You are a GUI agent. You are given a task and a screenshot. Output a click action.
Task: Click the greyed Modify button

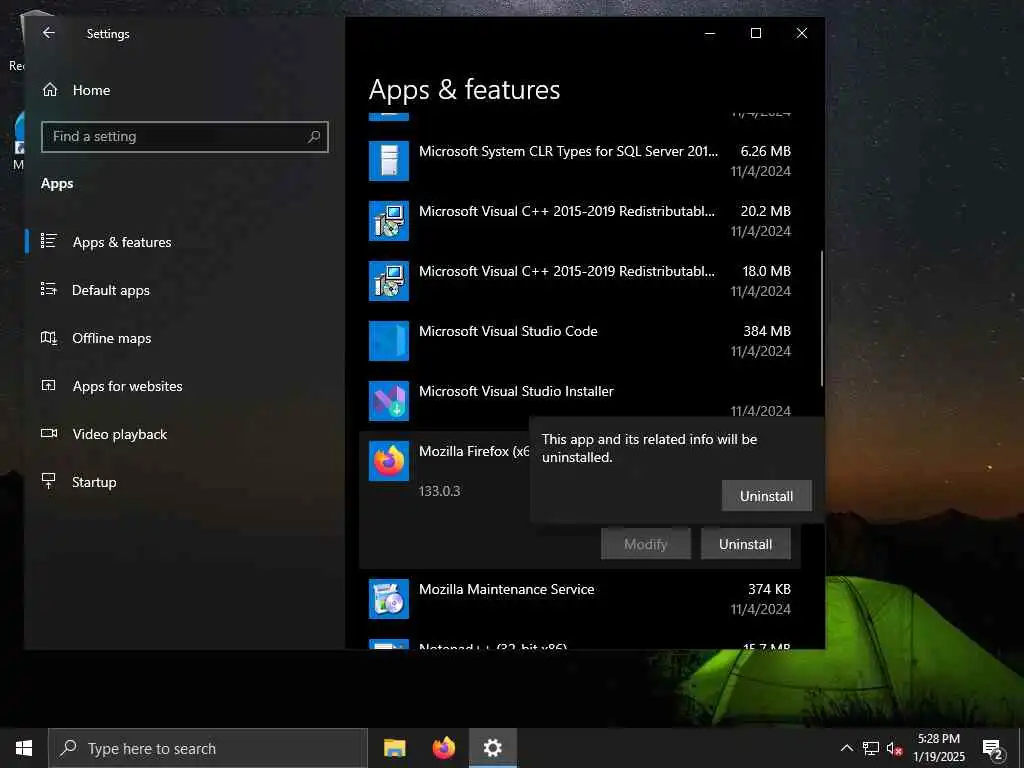point(646,544)
